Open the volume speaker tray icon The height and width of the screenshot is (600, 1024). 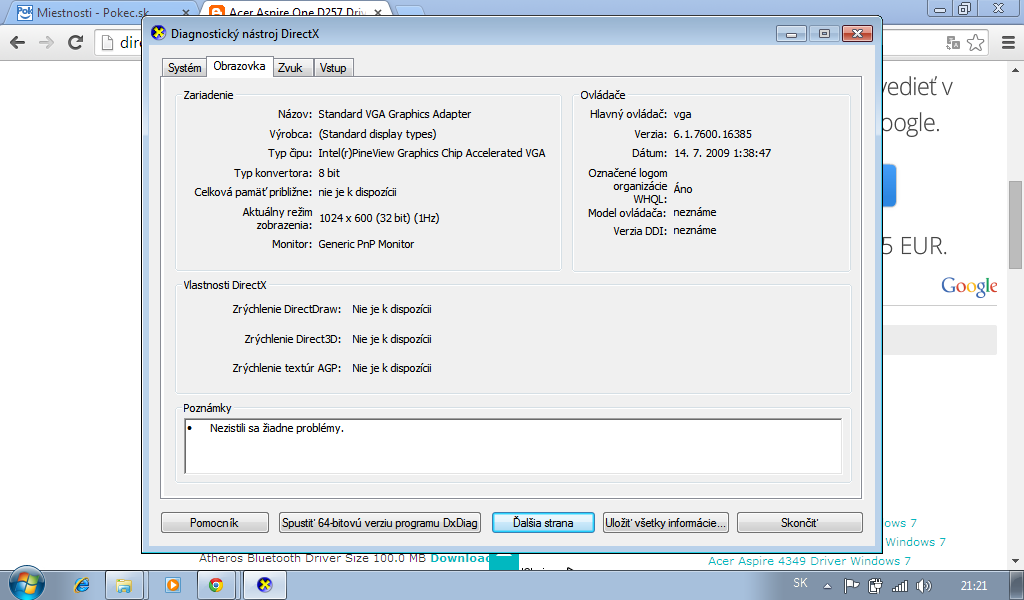[923, 586]
